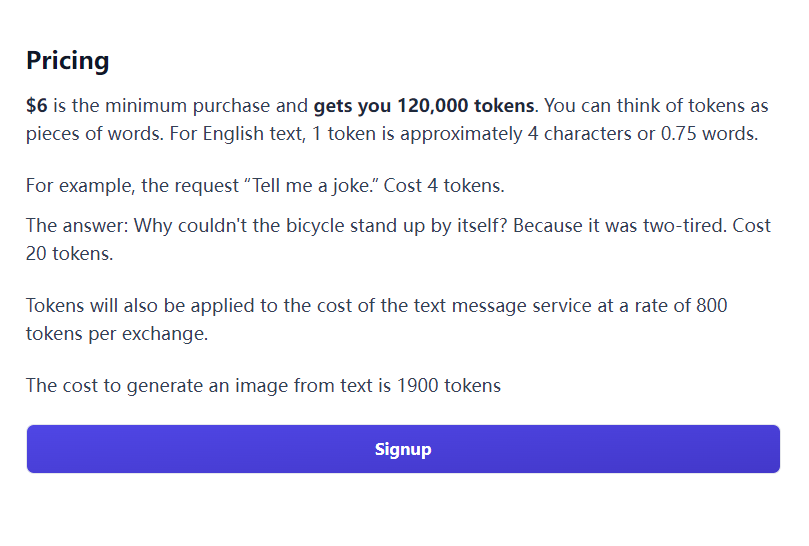Click the Pricing heading
The width and height of the screenshot is (809, 546).
[68, 61]
